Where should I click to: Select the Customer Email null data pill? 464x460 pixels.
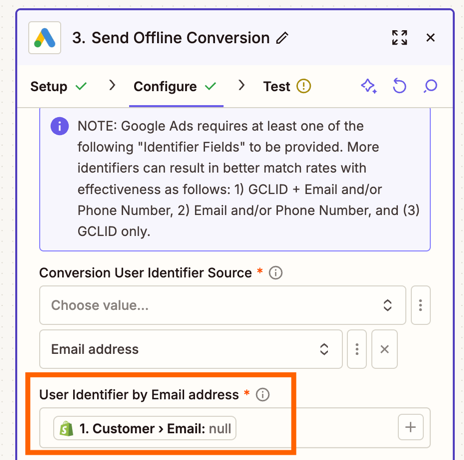tap(145, 428)
